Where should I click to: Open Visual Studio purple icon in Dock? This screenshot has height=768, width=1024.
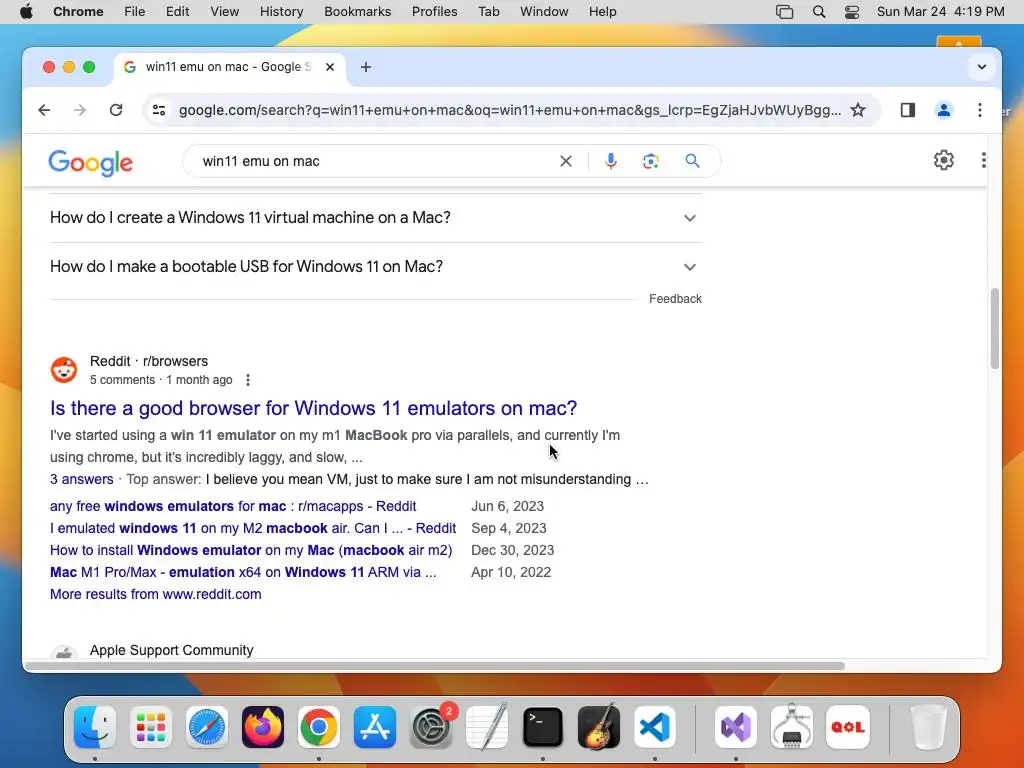(x=736, y=727)
